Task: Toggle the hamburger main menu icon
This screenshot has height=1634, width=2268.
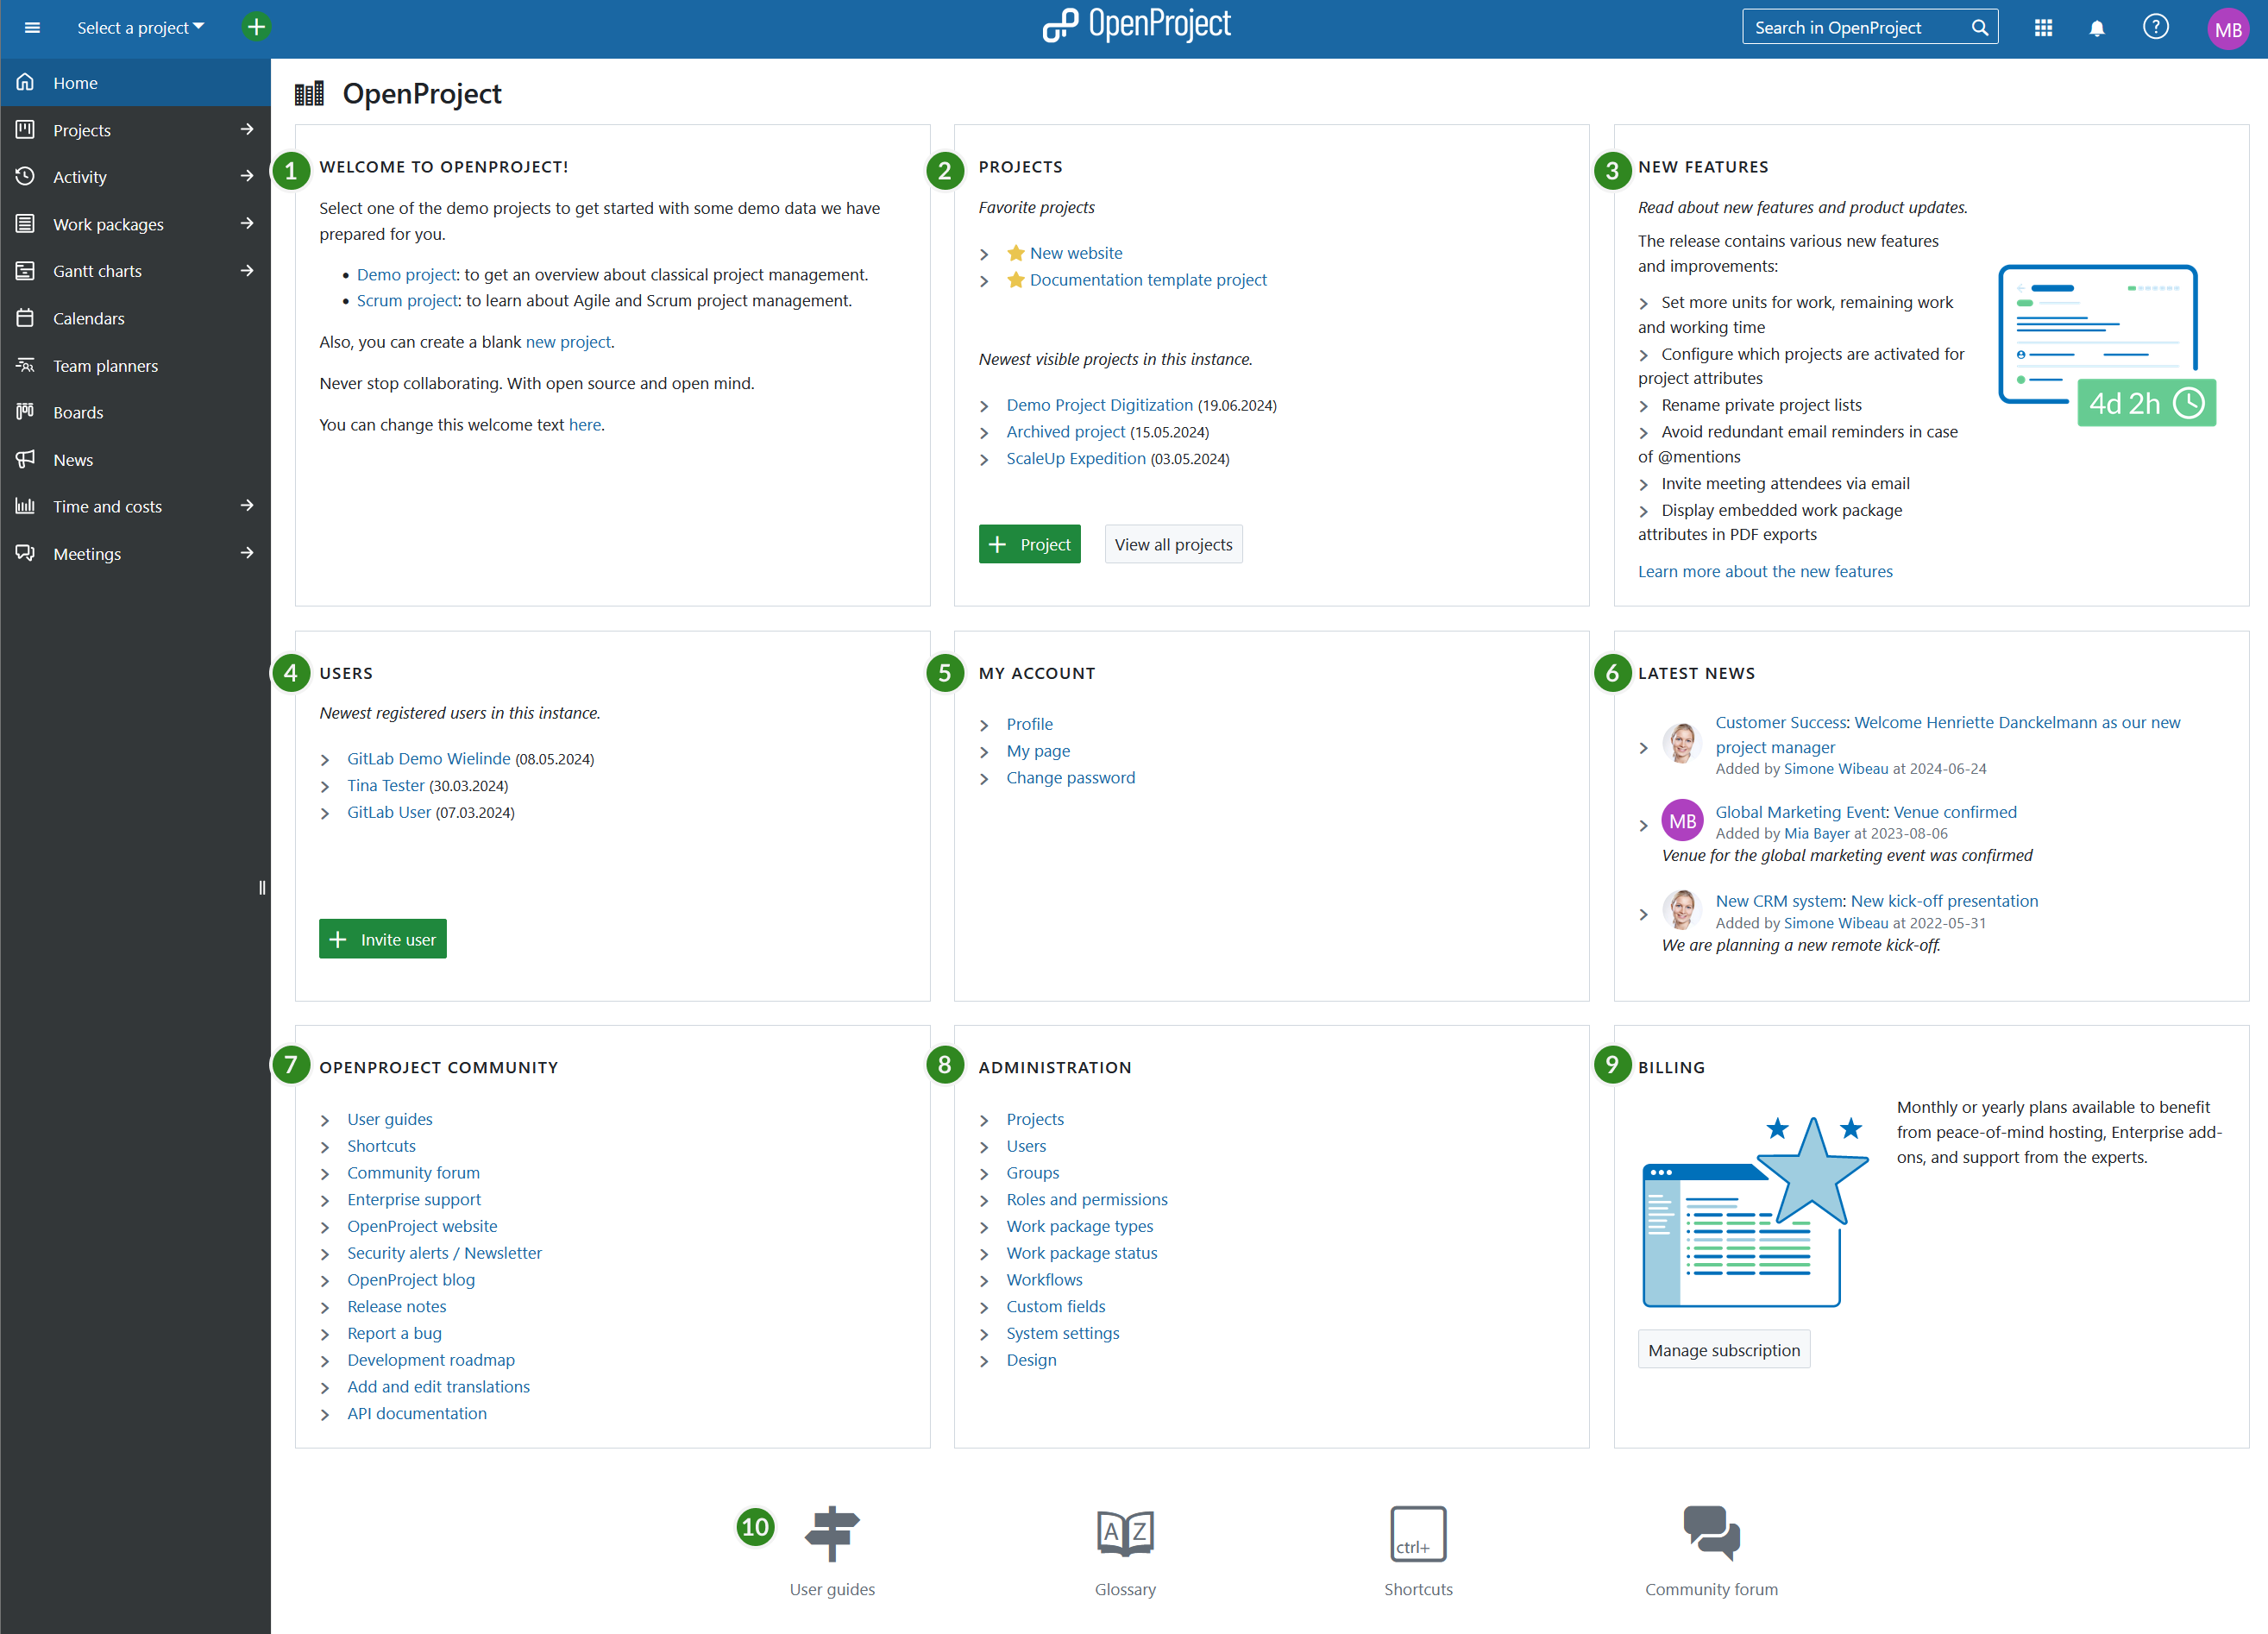Action: [32, 27]
